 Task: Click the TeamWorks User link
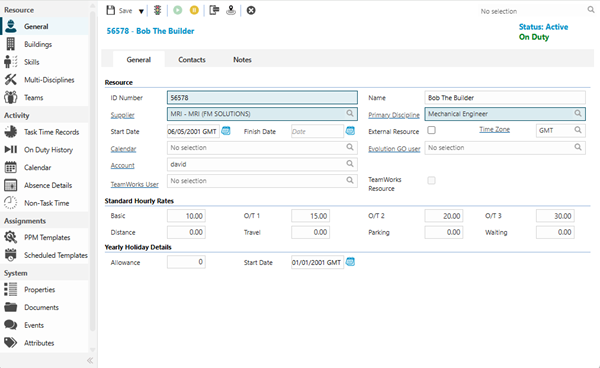(x=134, y=184)
